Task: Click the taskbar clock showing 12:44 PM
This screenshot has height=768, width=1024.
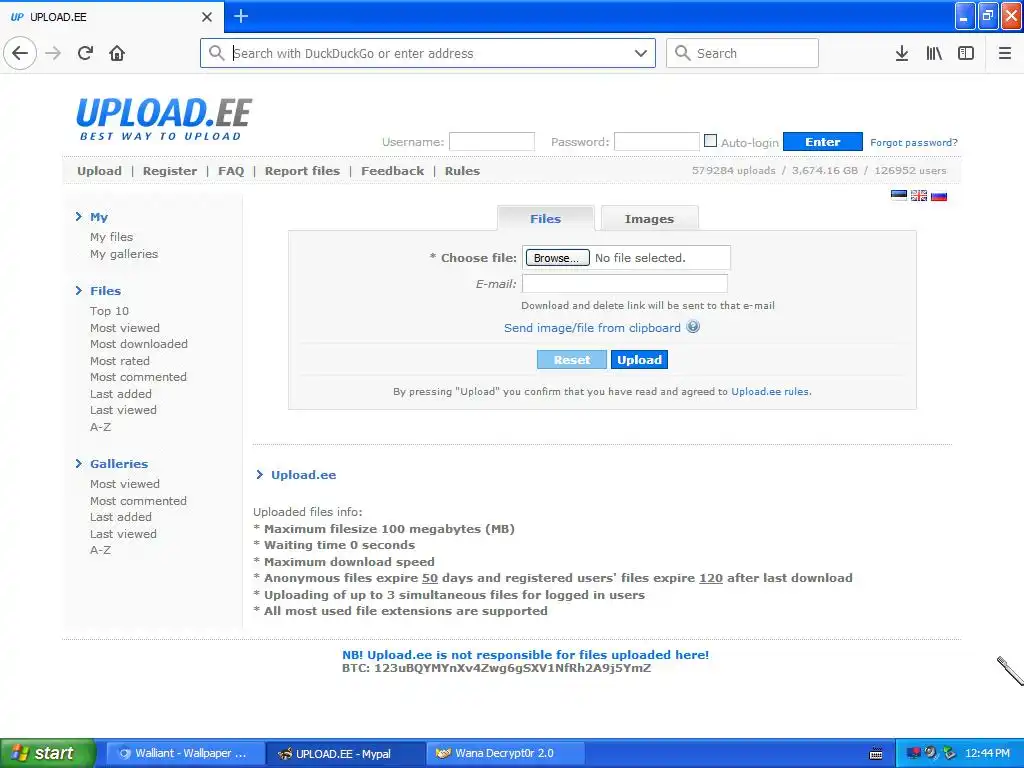Action: tap(987, 754)
